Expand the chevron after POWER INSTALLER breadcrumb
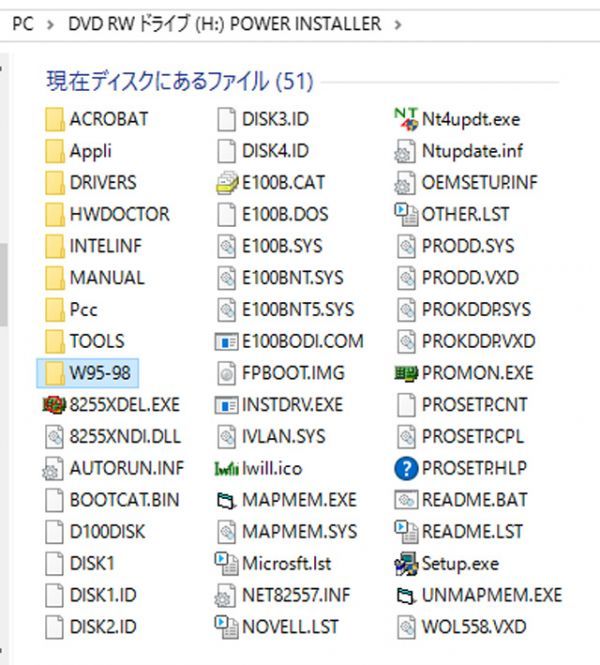Screen dimensions: 600x665 (398, 25)
